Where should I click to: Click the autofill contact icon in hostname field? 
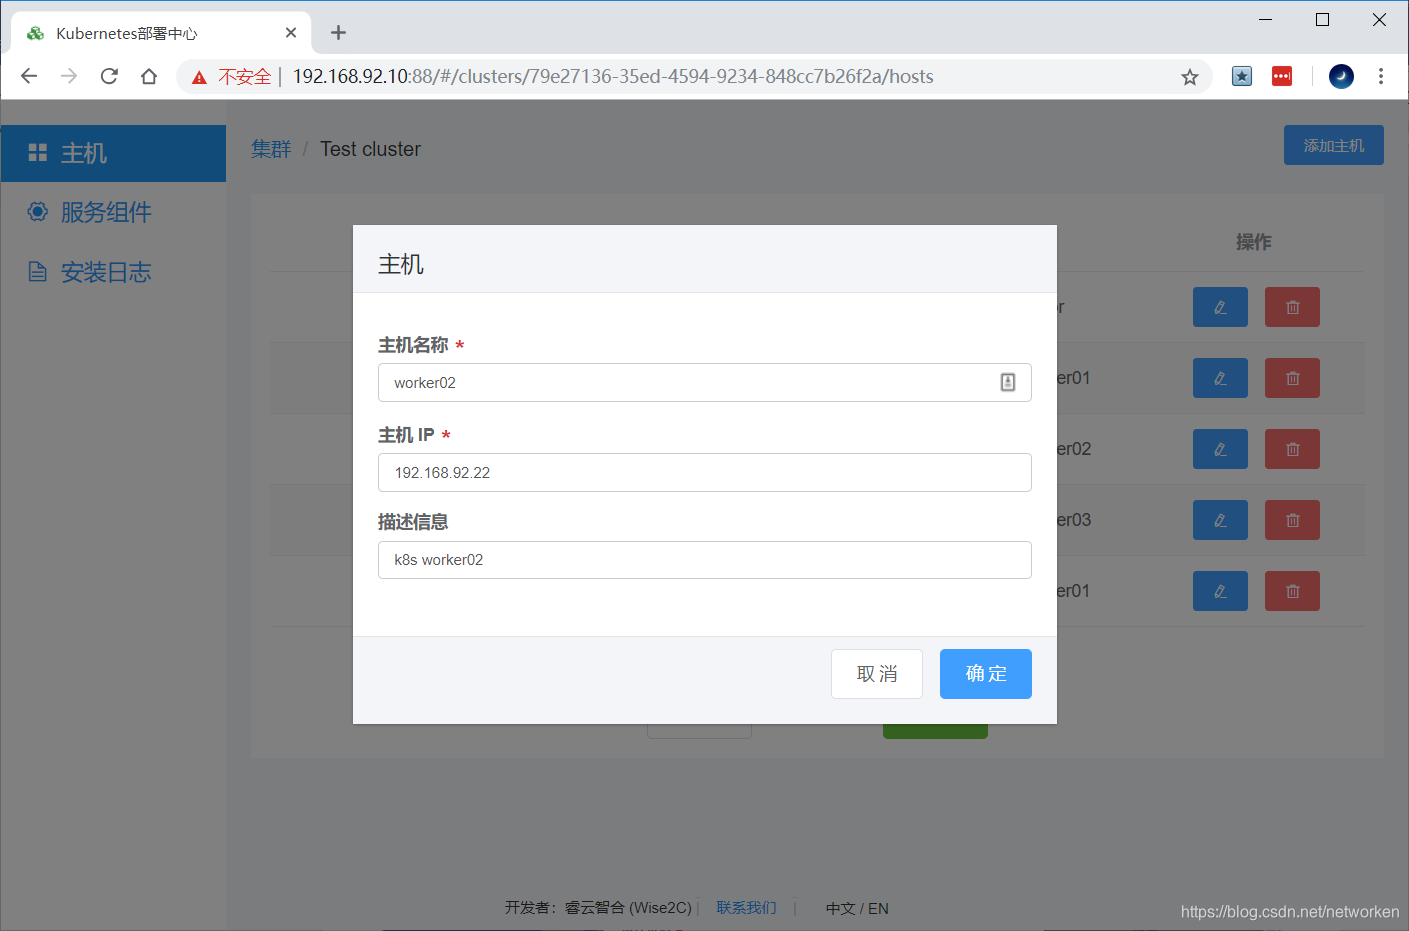click(1008, 383)
